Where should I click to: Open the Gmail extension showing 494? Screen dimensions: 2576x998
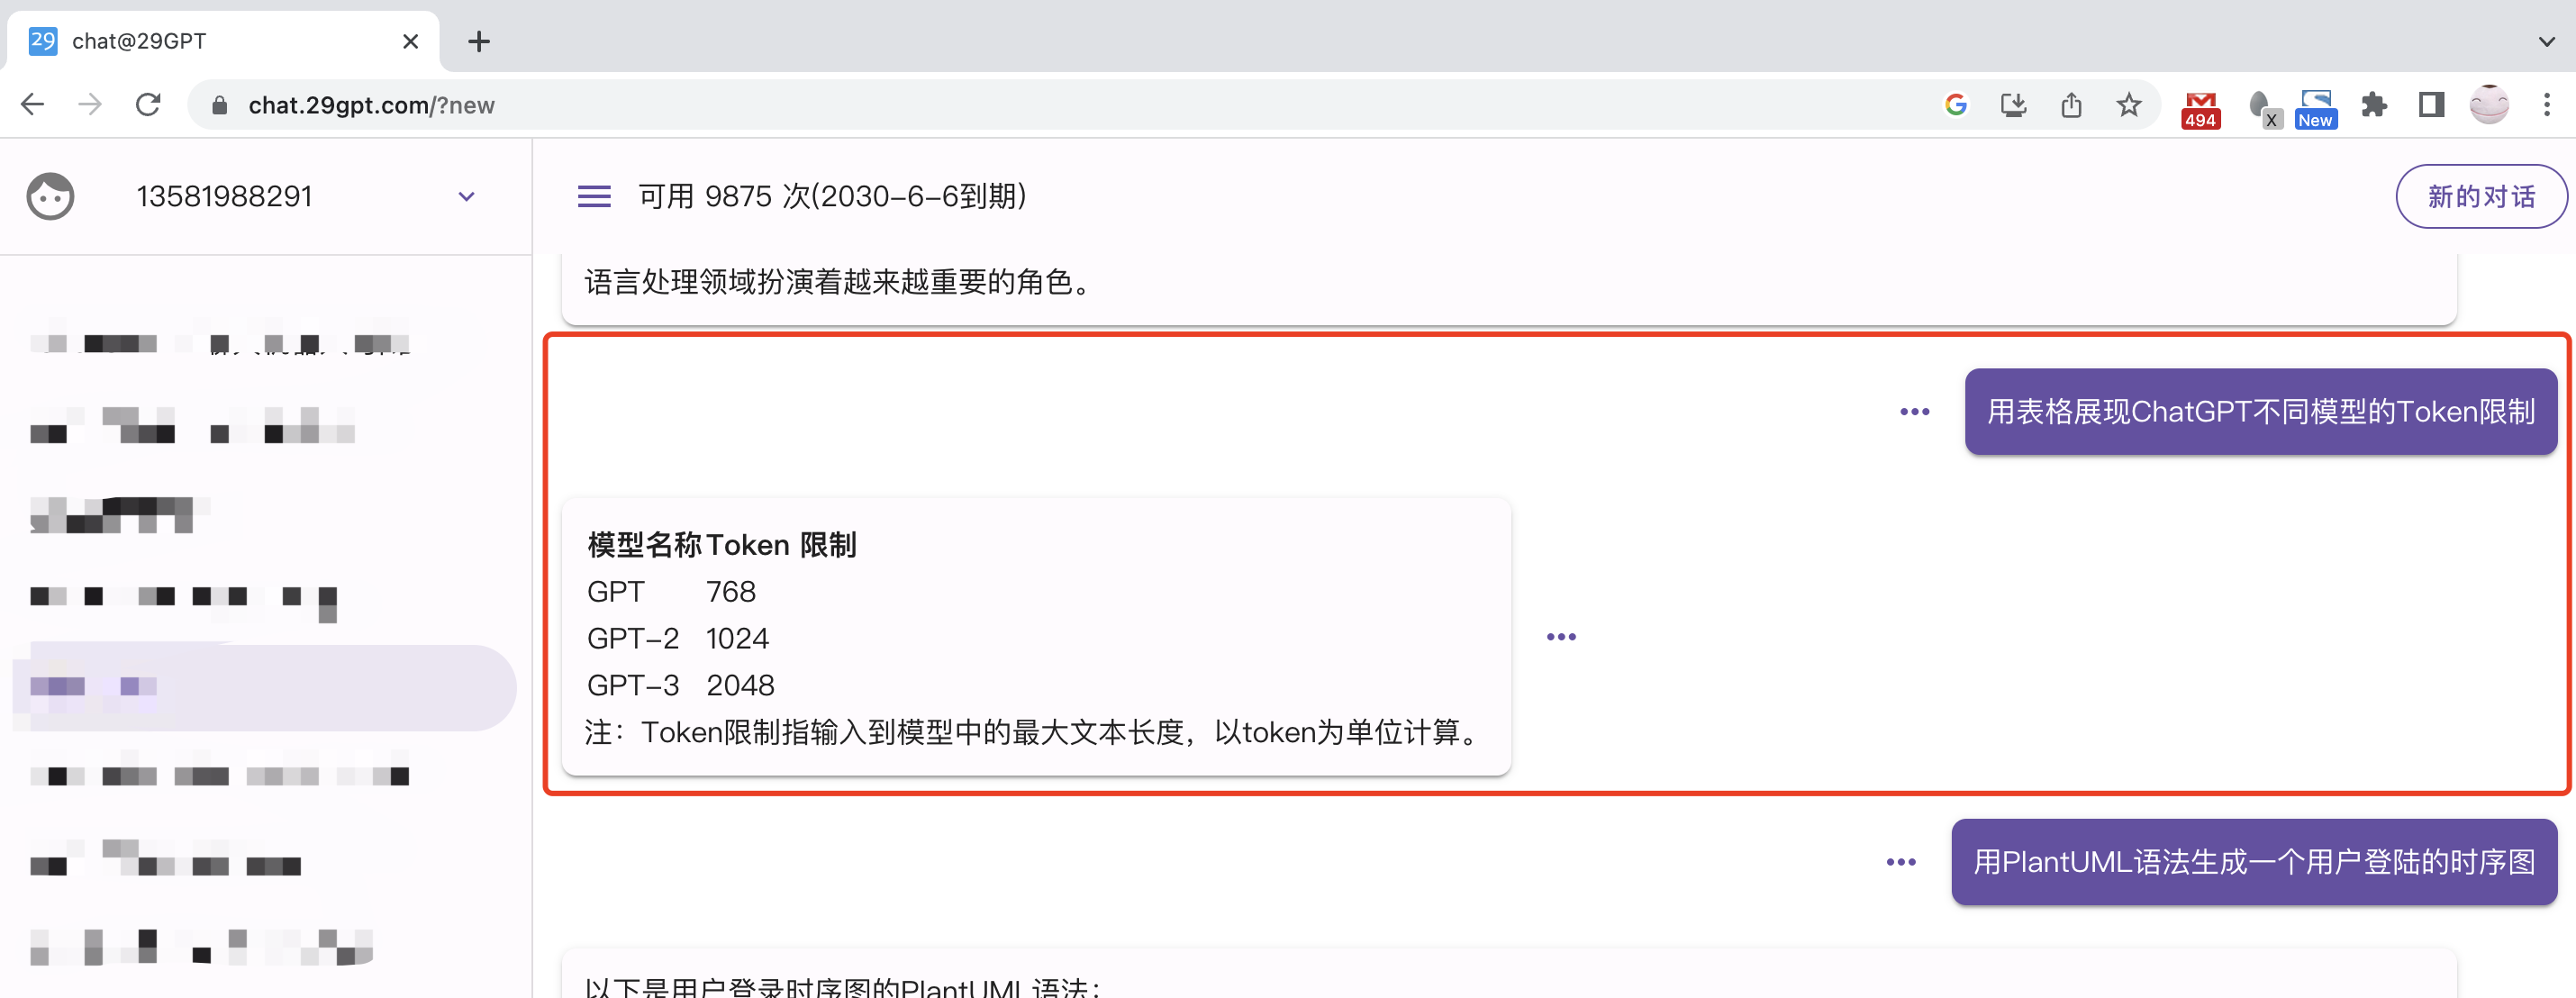pyautogui.click(x=2200, y=109)
